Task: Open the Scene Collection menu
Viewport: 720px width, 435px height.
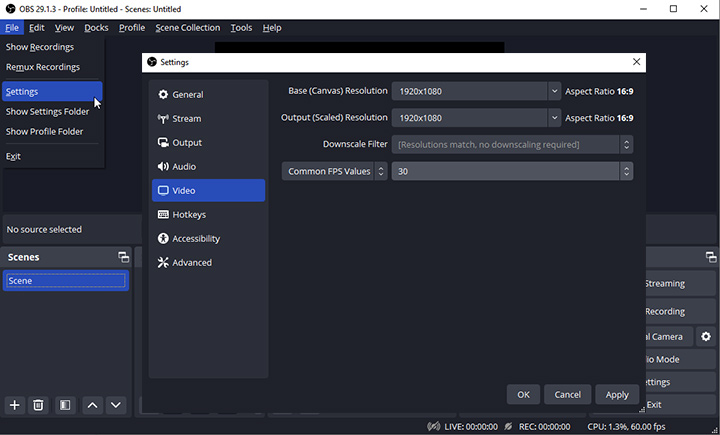Action: pyautogui.click(x=187, y=28)
